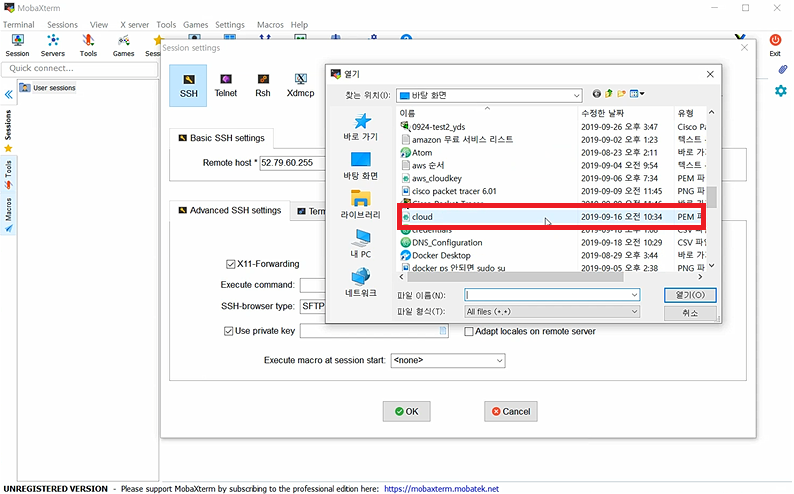Open the SSH-browser type SFTP dropdown
794x494 pixels.
pos(313,306)
